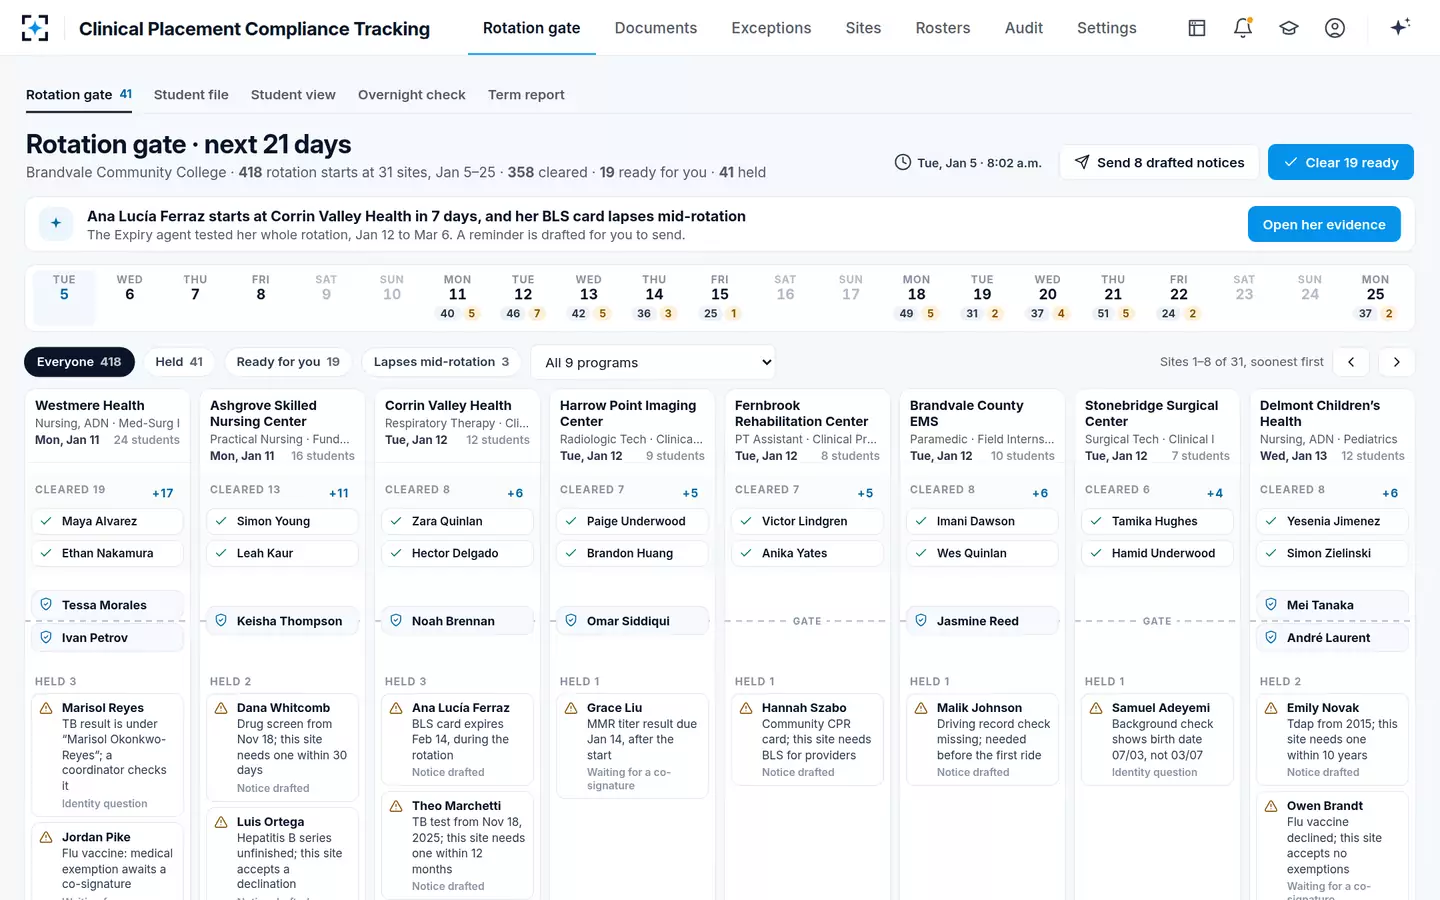Select Mon 11 on the date strip

457,296
